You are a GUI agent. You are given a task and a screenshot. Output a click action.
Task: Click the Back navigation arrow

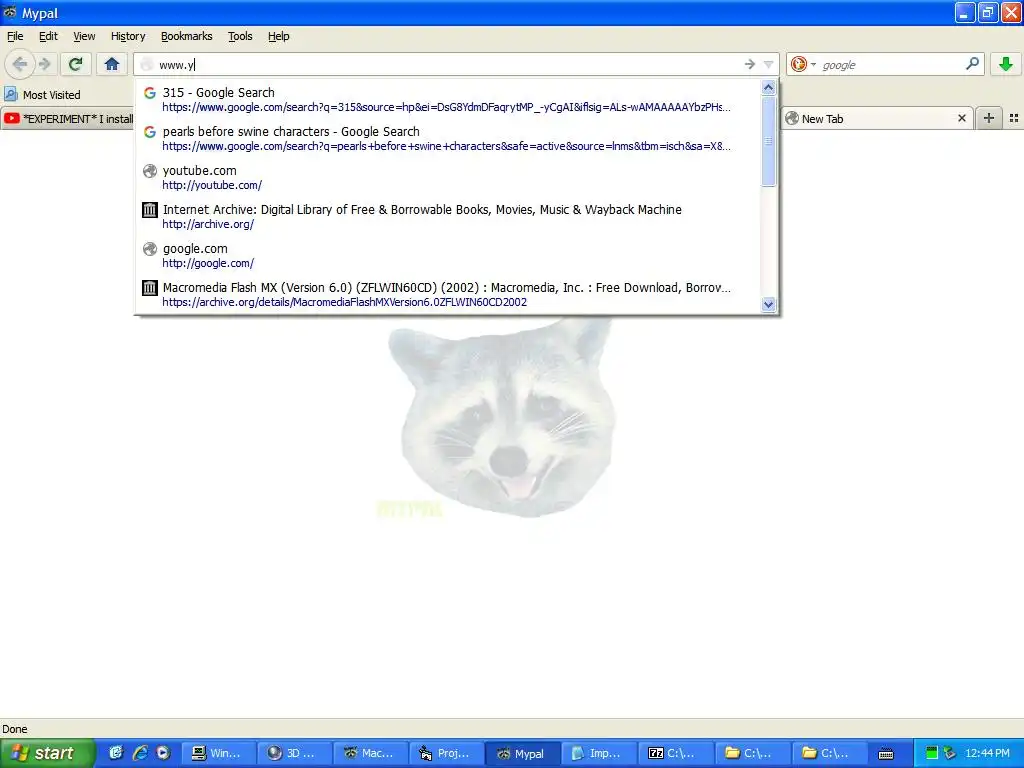pyautogui.click(x=19, y=64)
